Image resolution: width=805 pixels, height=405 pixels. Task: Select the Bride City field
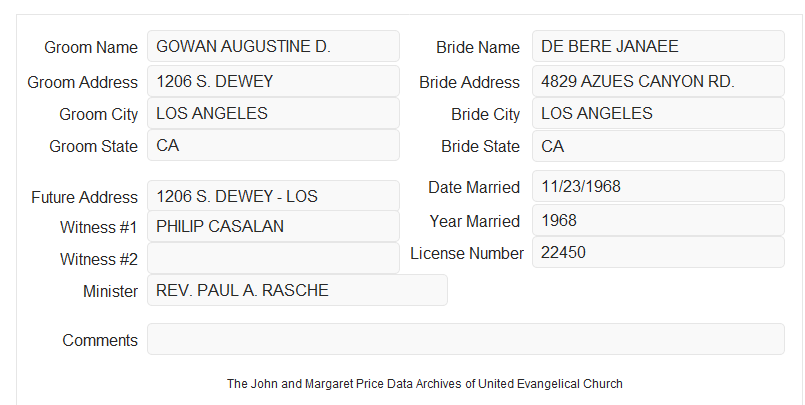click(658, 113)
